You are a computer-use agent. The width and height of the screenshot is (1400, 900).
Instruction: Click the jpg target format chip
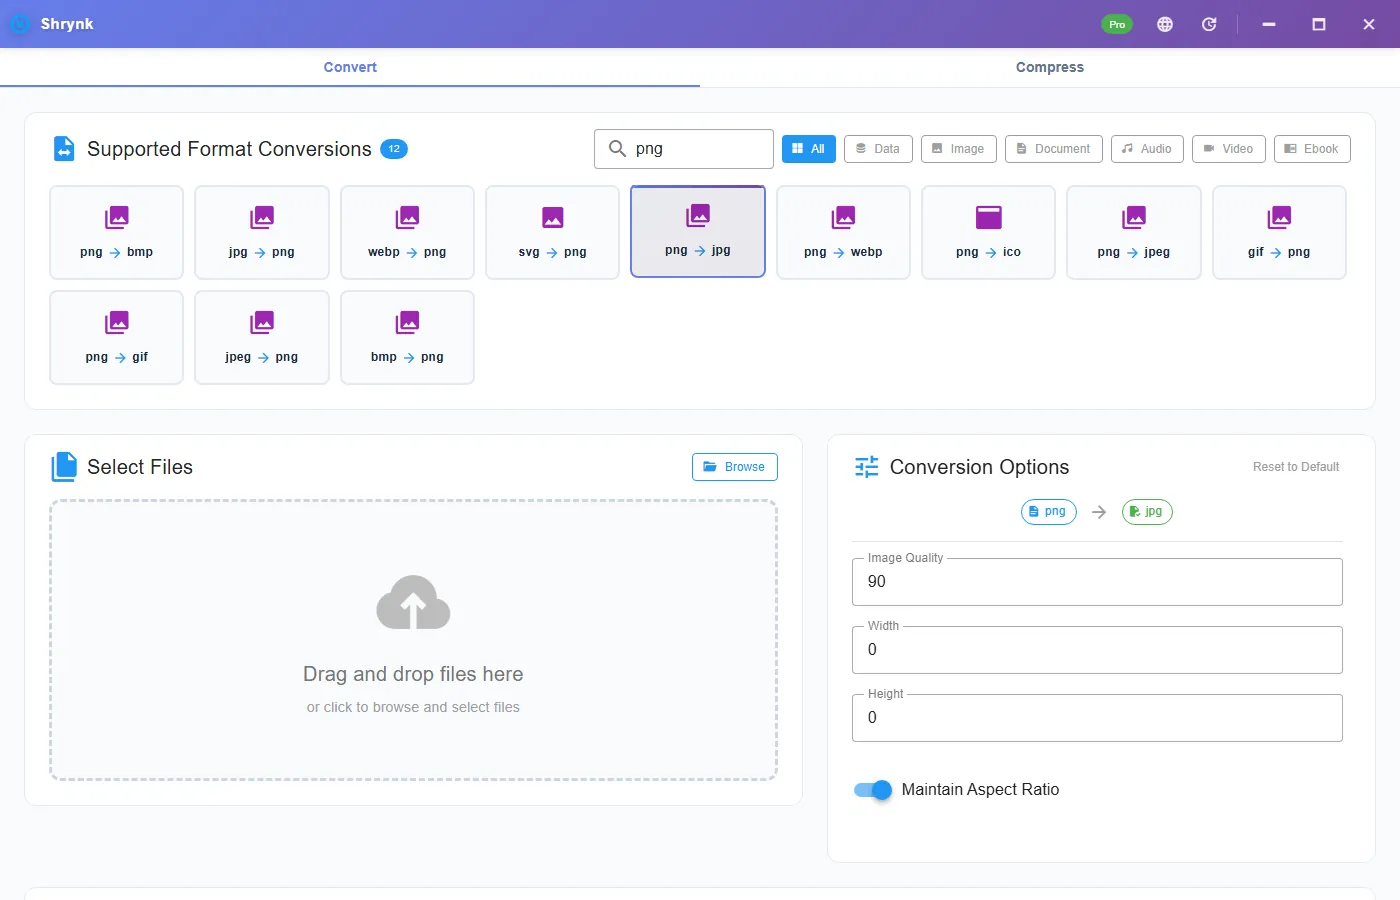pyautogui.click(x=1147, y=512)
